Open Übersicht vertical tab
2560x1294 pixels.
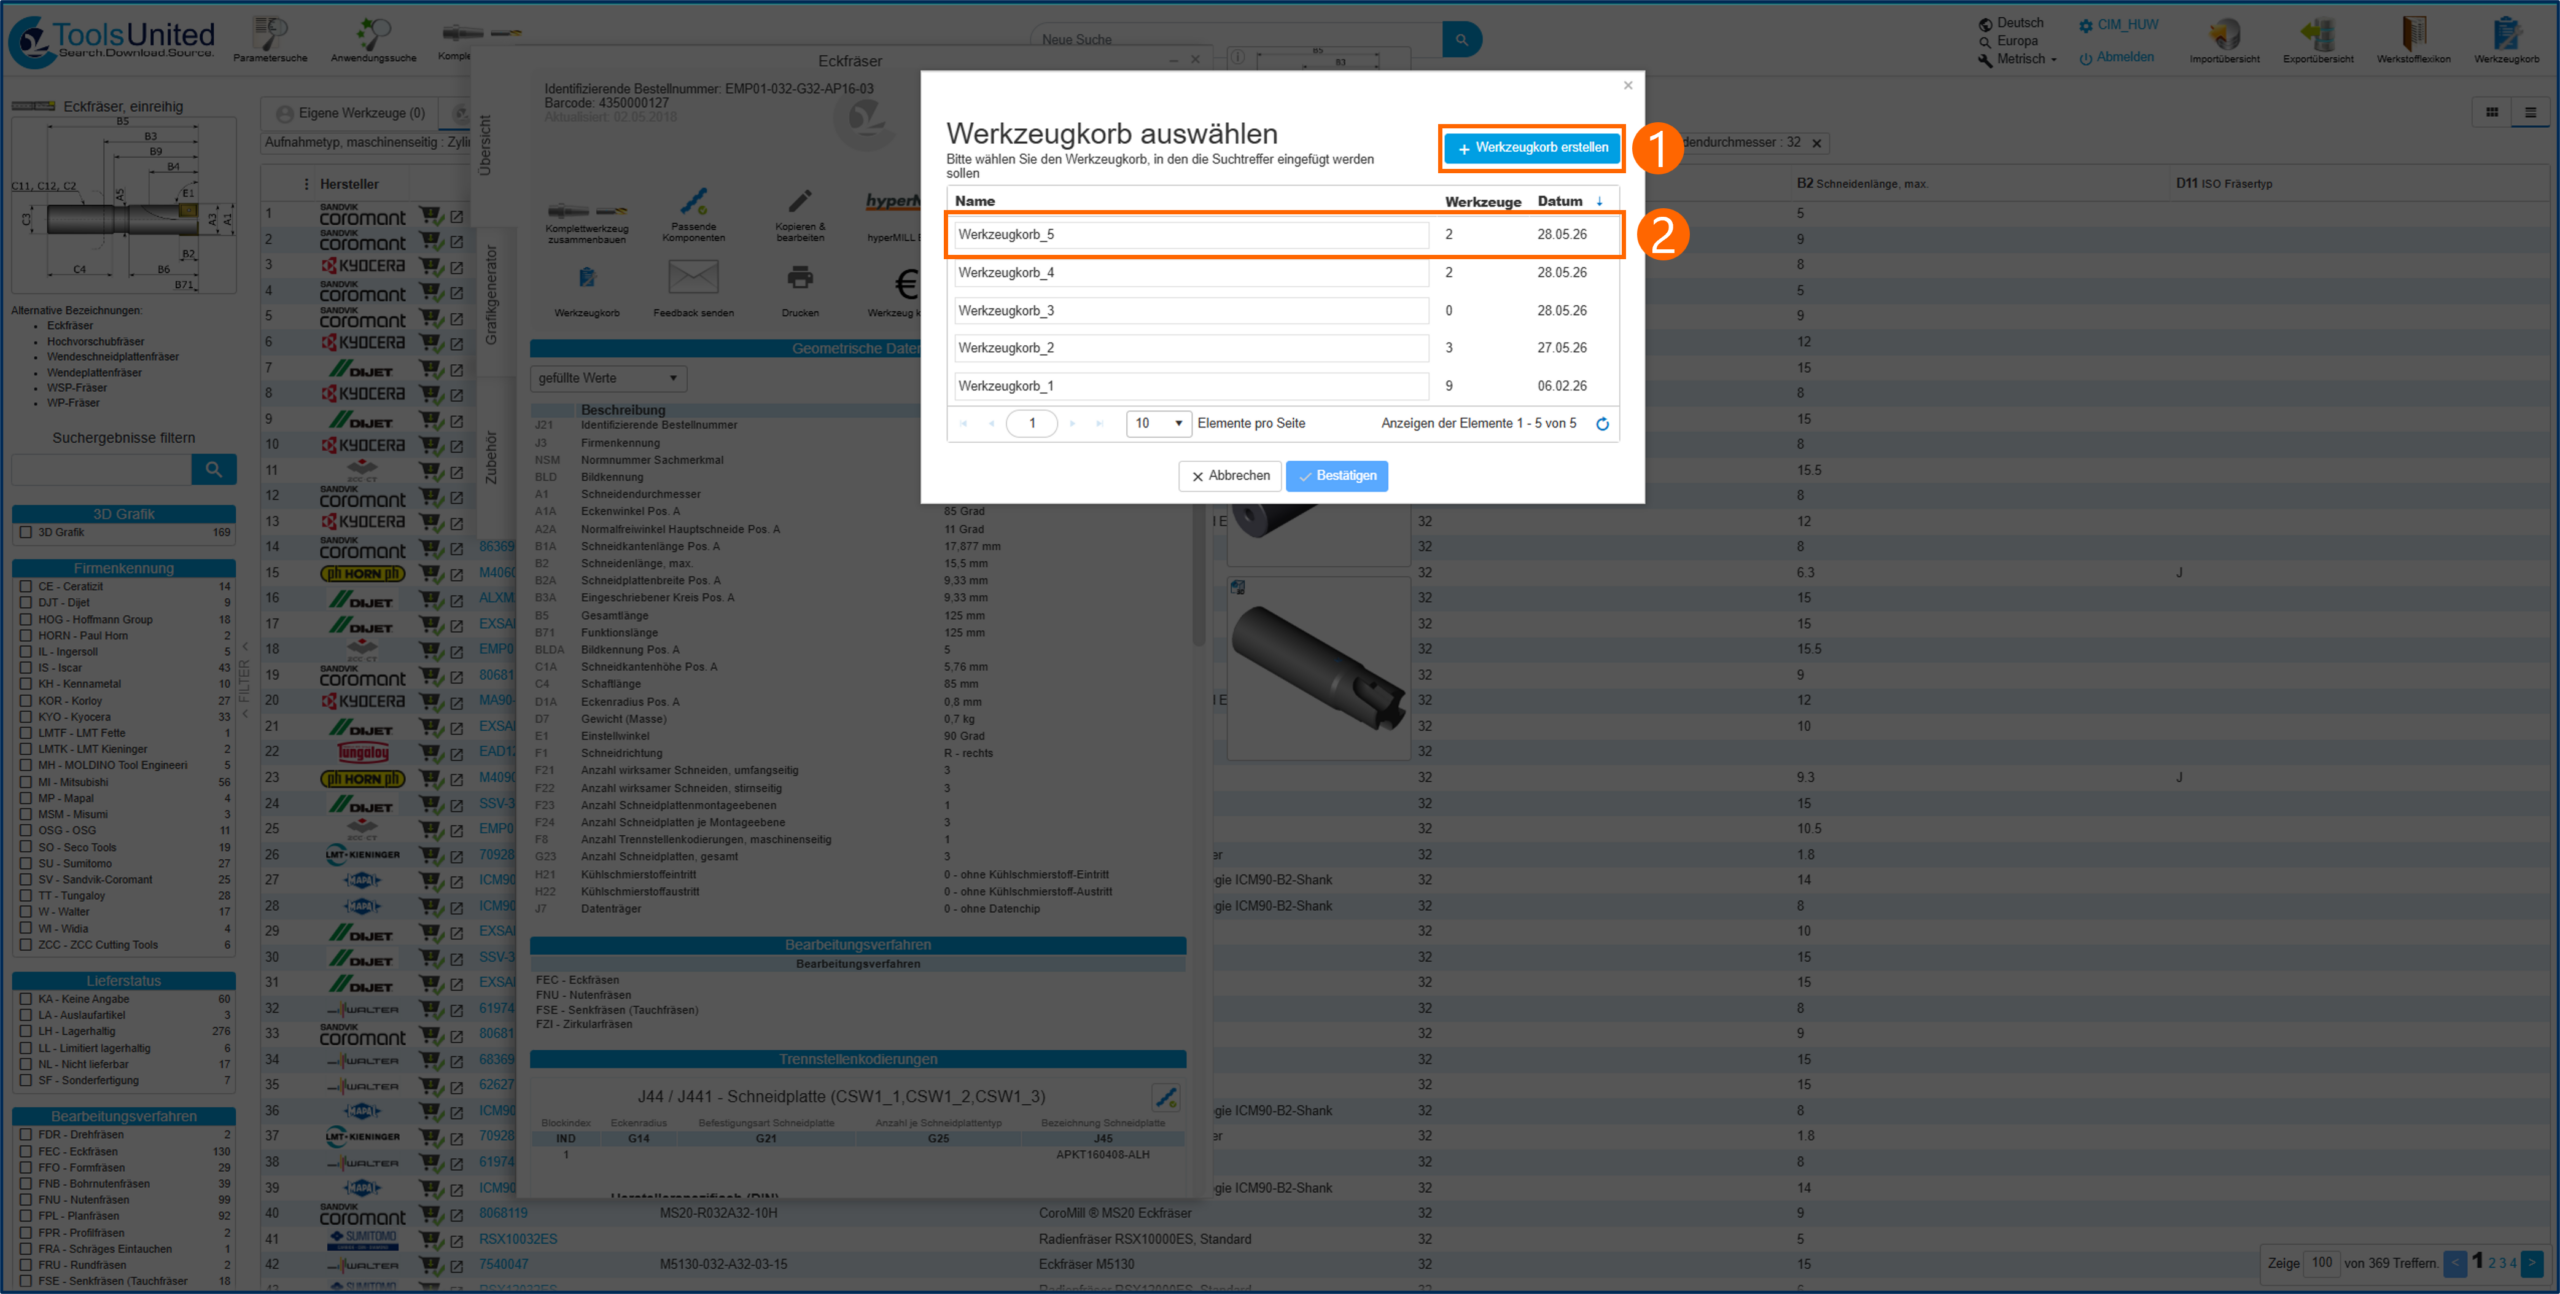pyautogui.click(x=486, y=145)
